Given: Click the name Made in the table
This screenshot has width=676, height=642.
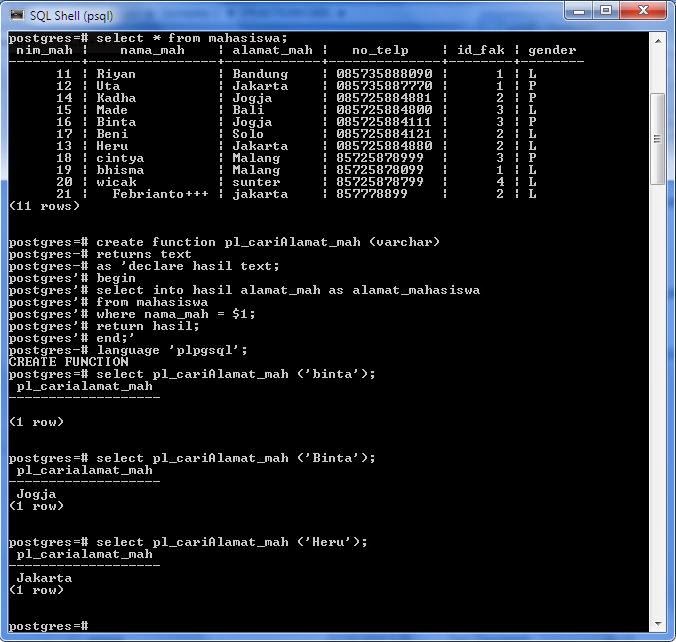Looking at the screenshot, I should [112, 110].
